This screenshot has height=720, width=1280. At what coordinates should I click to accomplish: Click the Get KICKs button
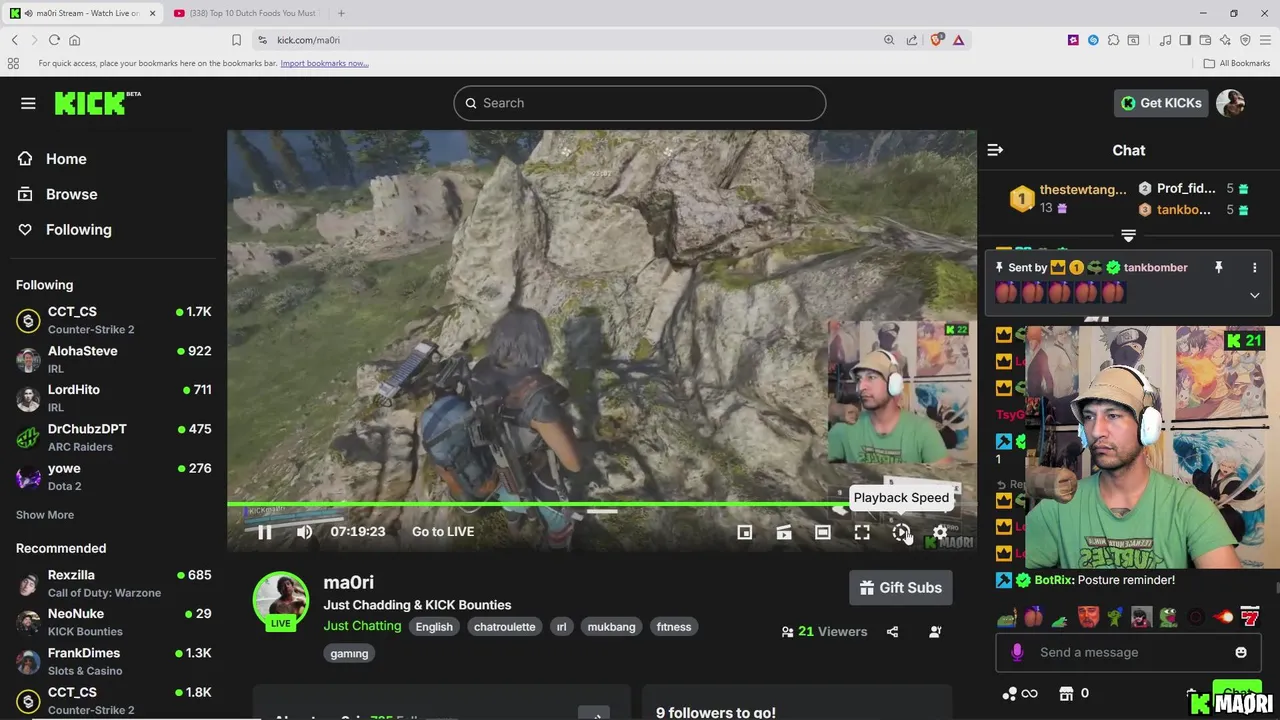(1160, 103)
